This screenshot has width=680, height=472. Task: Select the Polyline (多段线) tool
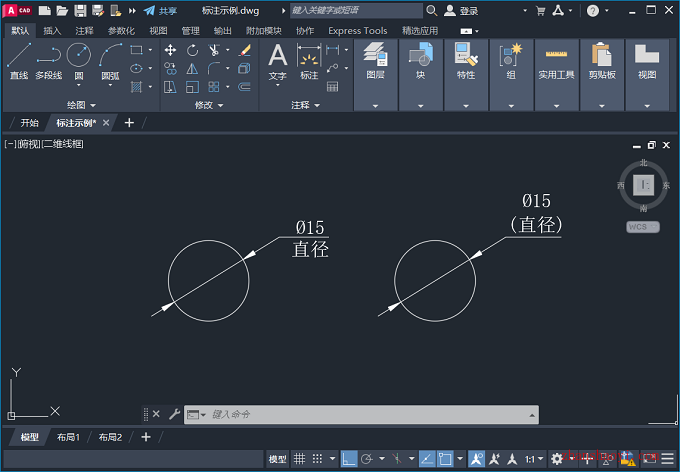pyautogui.click(x=49, y=61)
